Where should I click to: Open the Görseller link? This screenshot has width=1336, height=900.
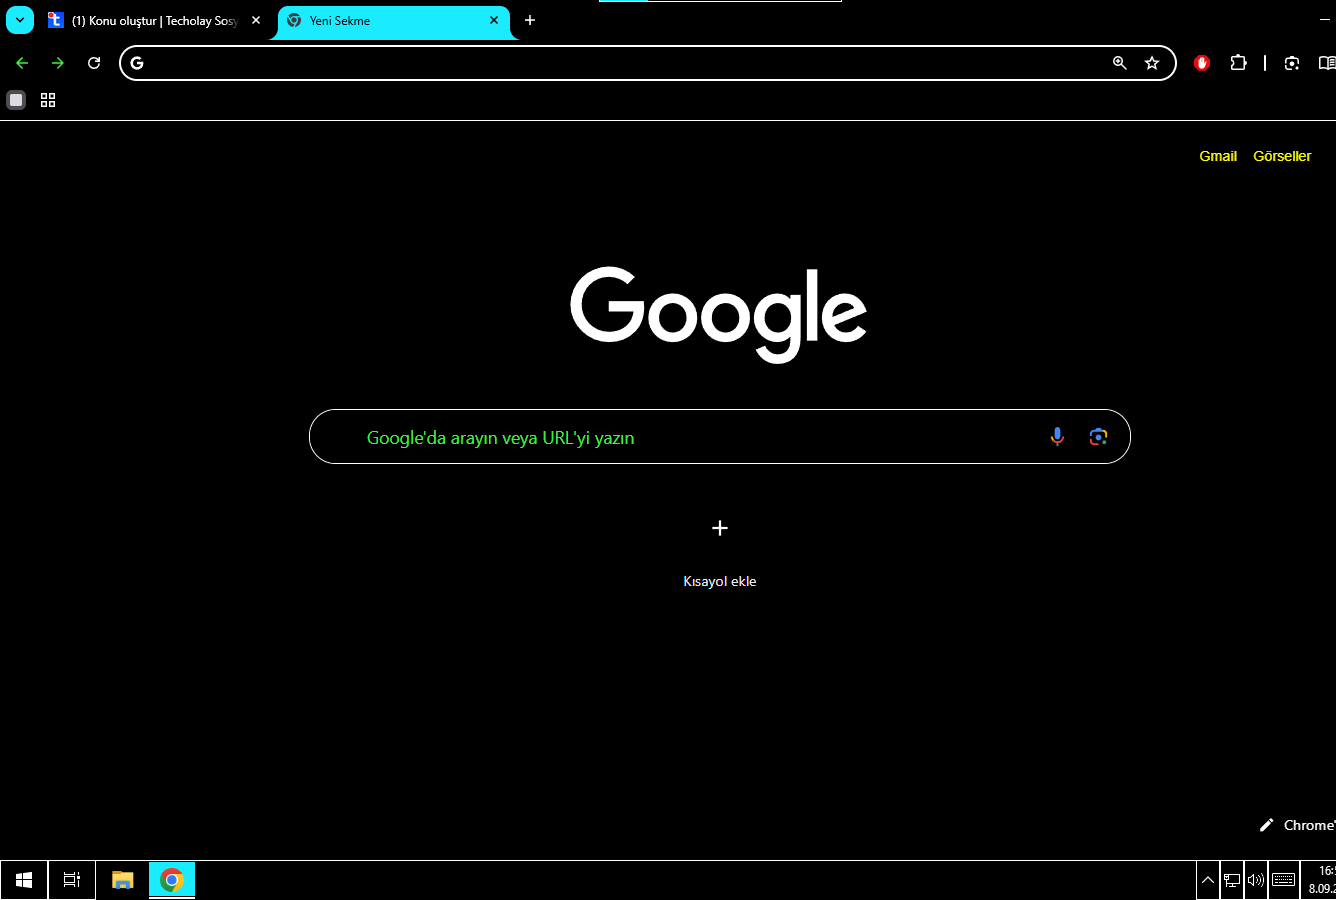click(x=1282, y=156)
